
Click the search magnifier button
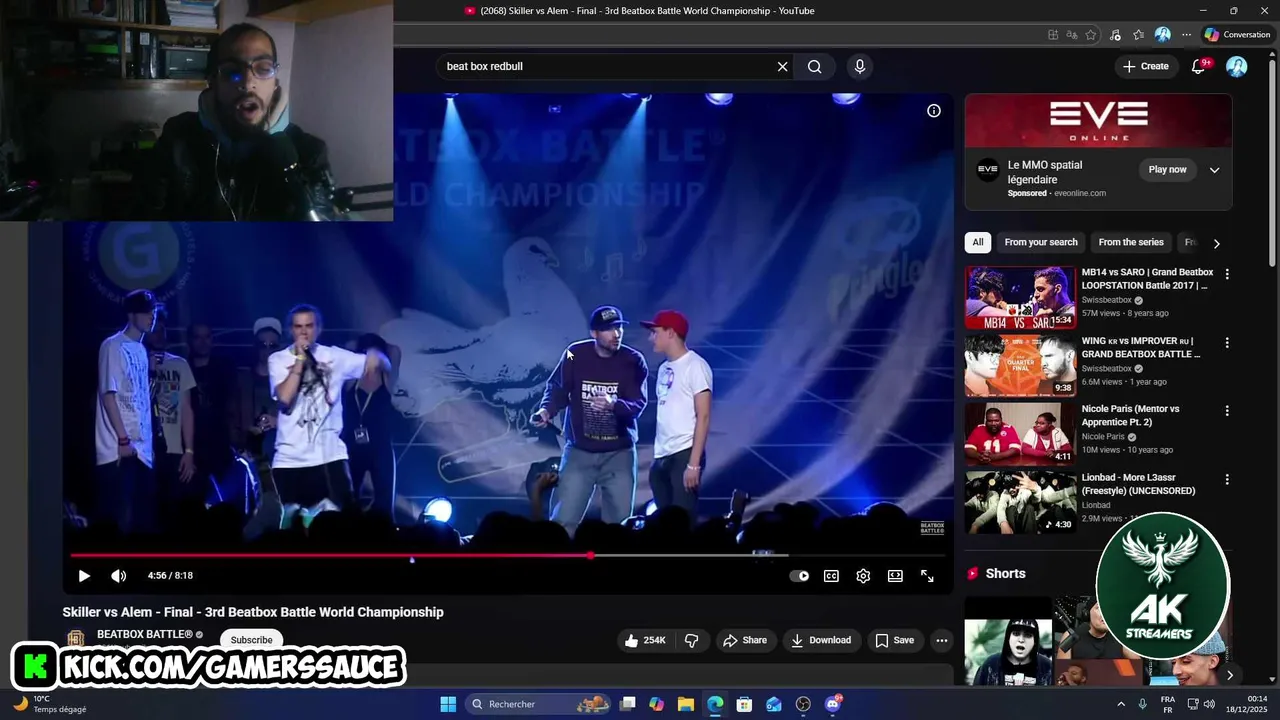click(815, 66)
